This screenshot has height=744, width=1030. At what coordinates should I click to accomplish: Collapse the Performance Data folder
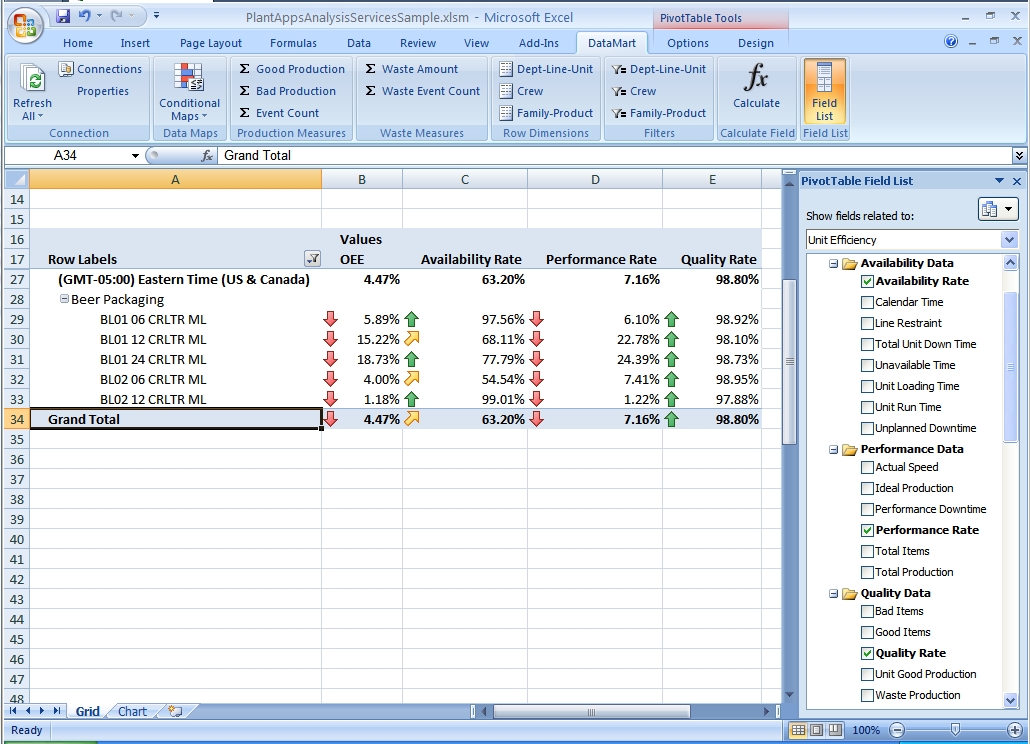(x=833, y=450)
